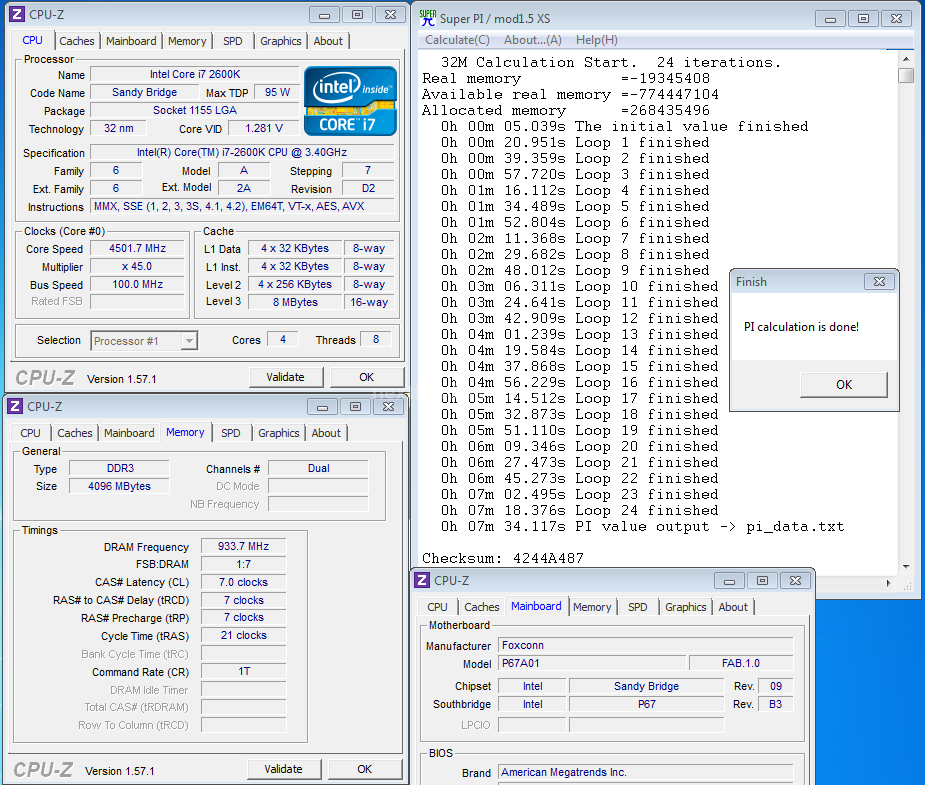Click the Loop 24 finished line
Viewport: 925px width, 785px height.
pos(579,511)
